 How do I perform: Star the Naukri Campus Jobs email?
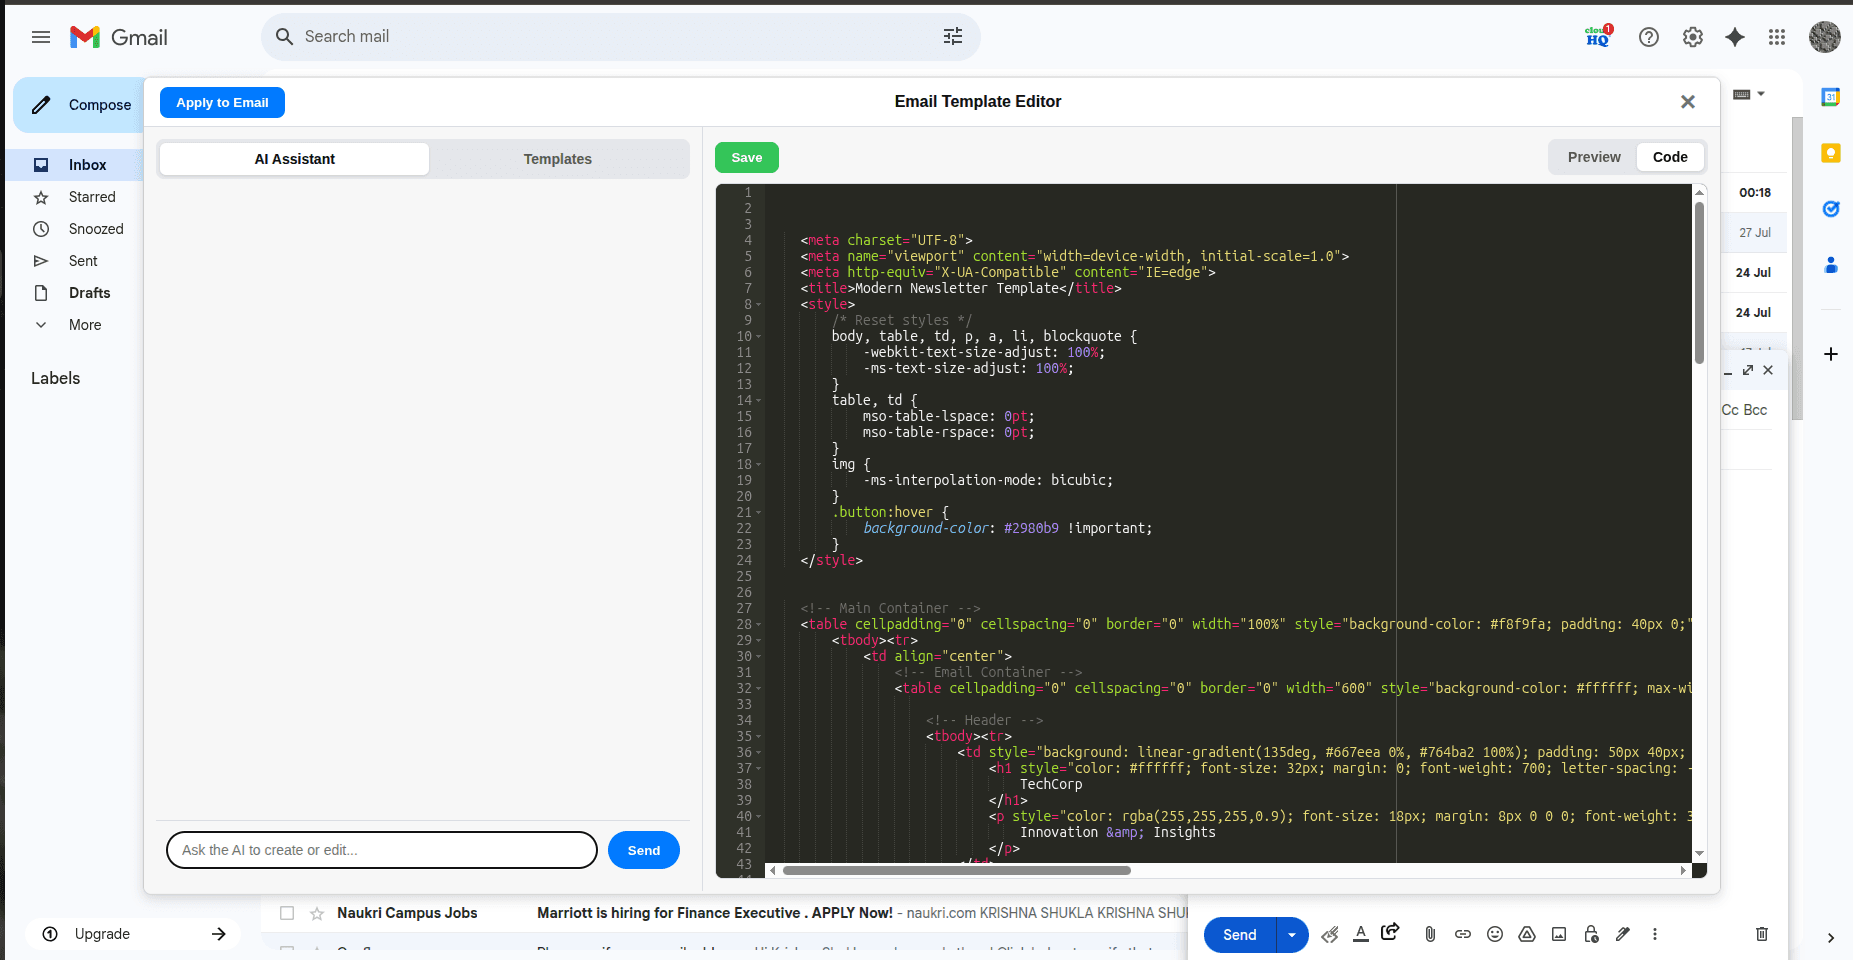point(317,913)
